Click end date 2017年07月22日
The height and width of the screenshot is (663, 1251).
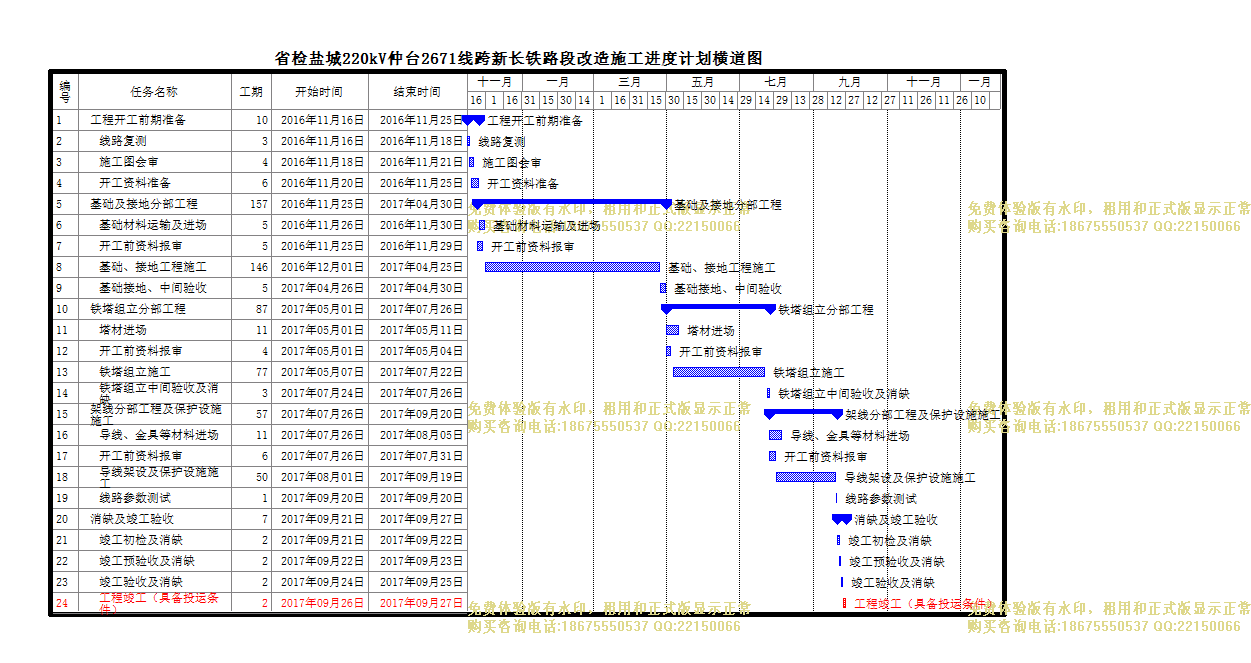[x=421, y=372]
